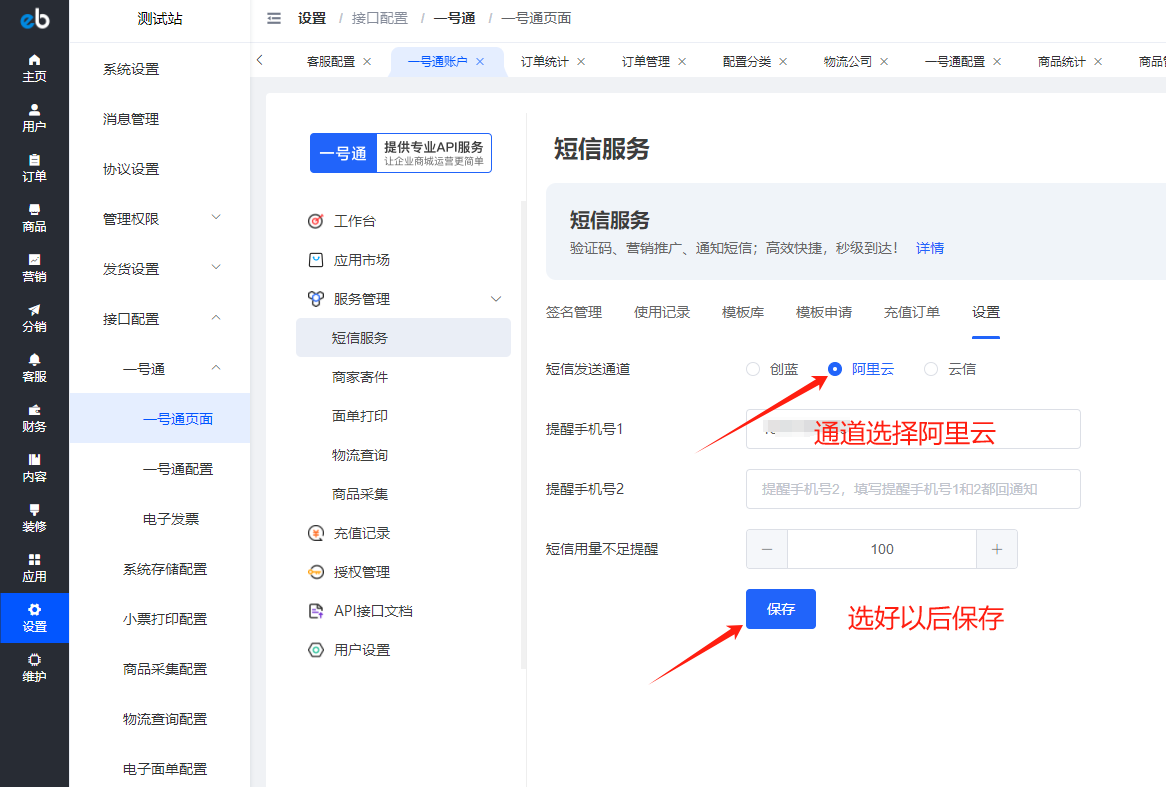Viewport: 1166px width, 787px height.
Task: Switch to the 签名管理 tab
Action: click(x=574, y=312)
